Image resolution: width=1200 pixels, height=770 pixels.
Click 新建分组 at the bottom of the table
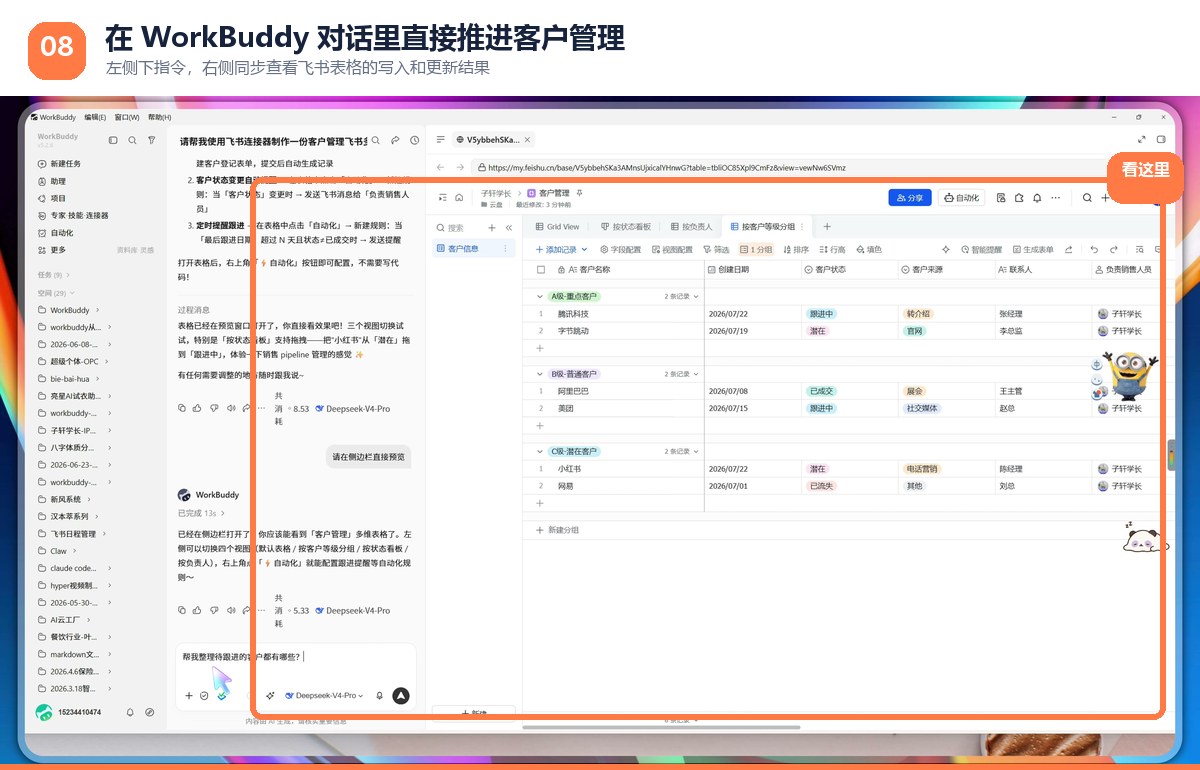(x=557, y=530)
